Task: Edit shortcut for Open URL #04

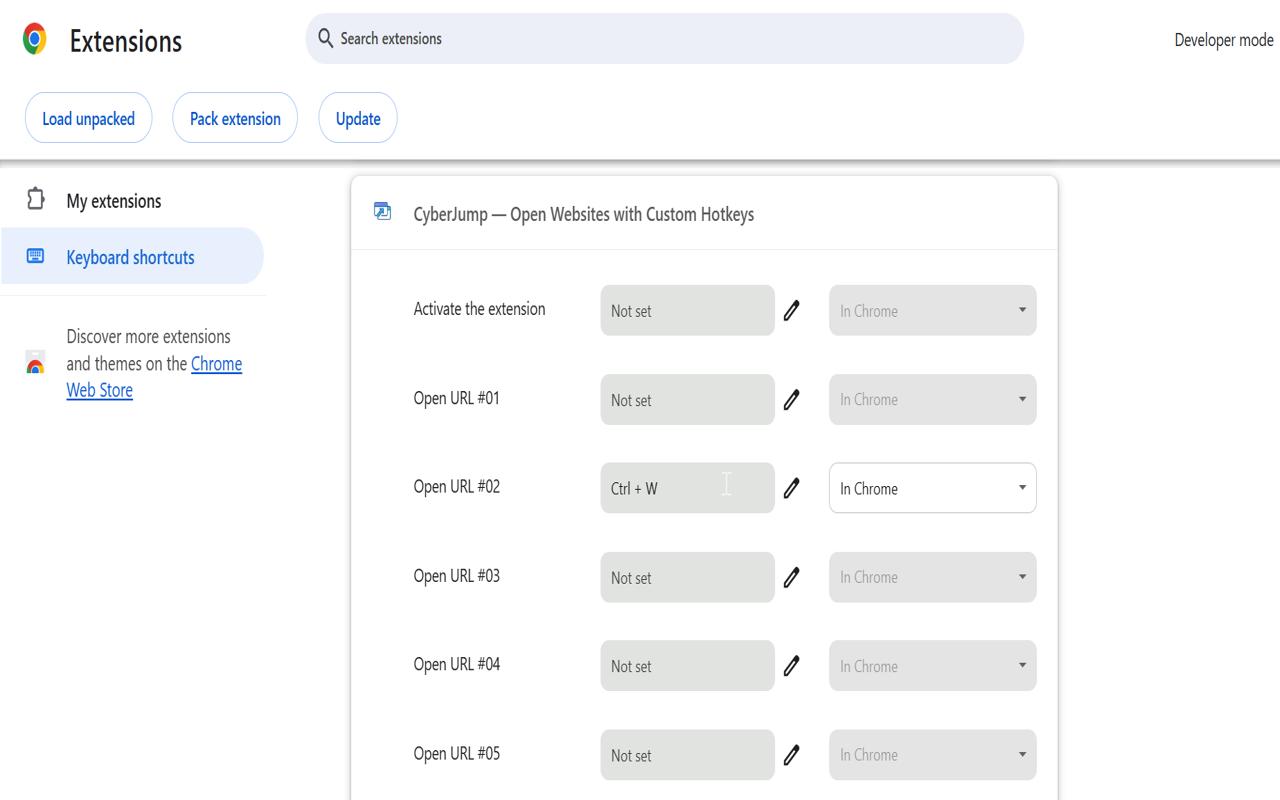Action: (792, 666)
